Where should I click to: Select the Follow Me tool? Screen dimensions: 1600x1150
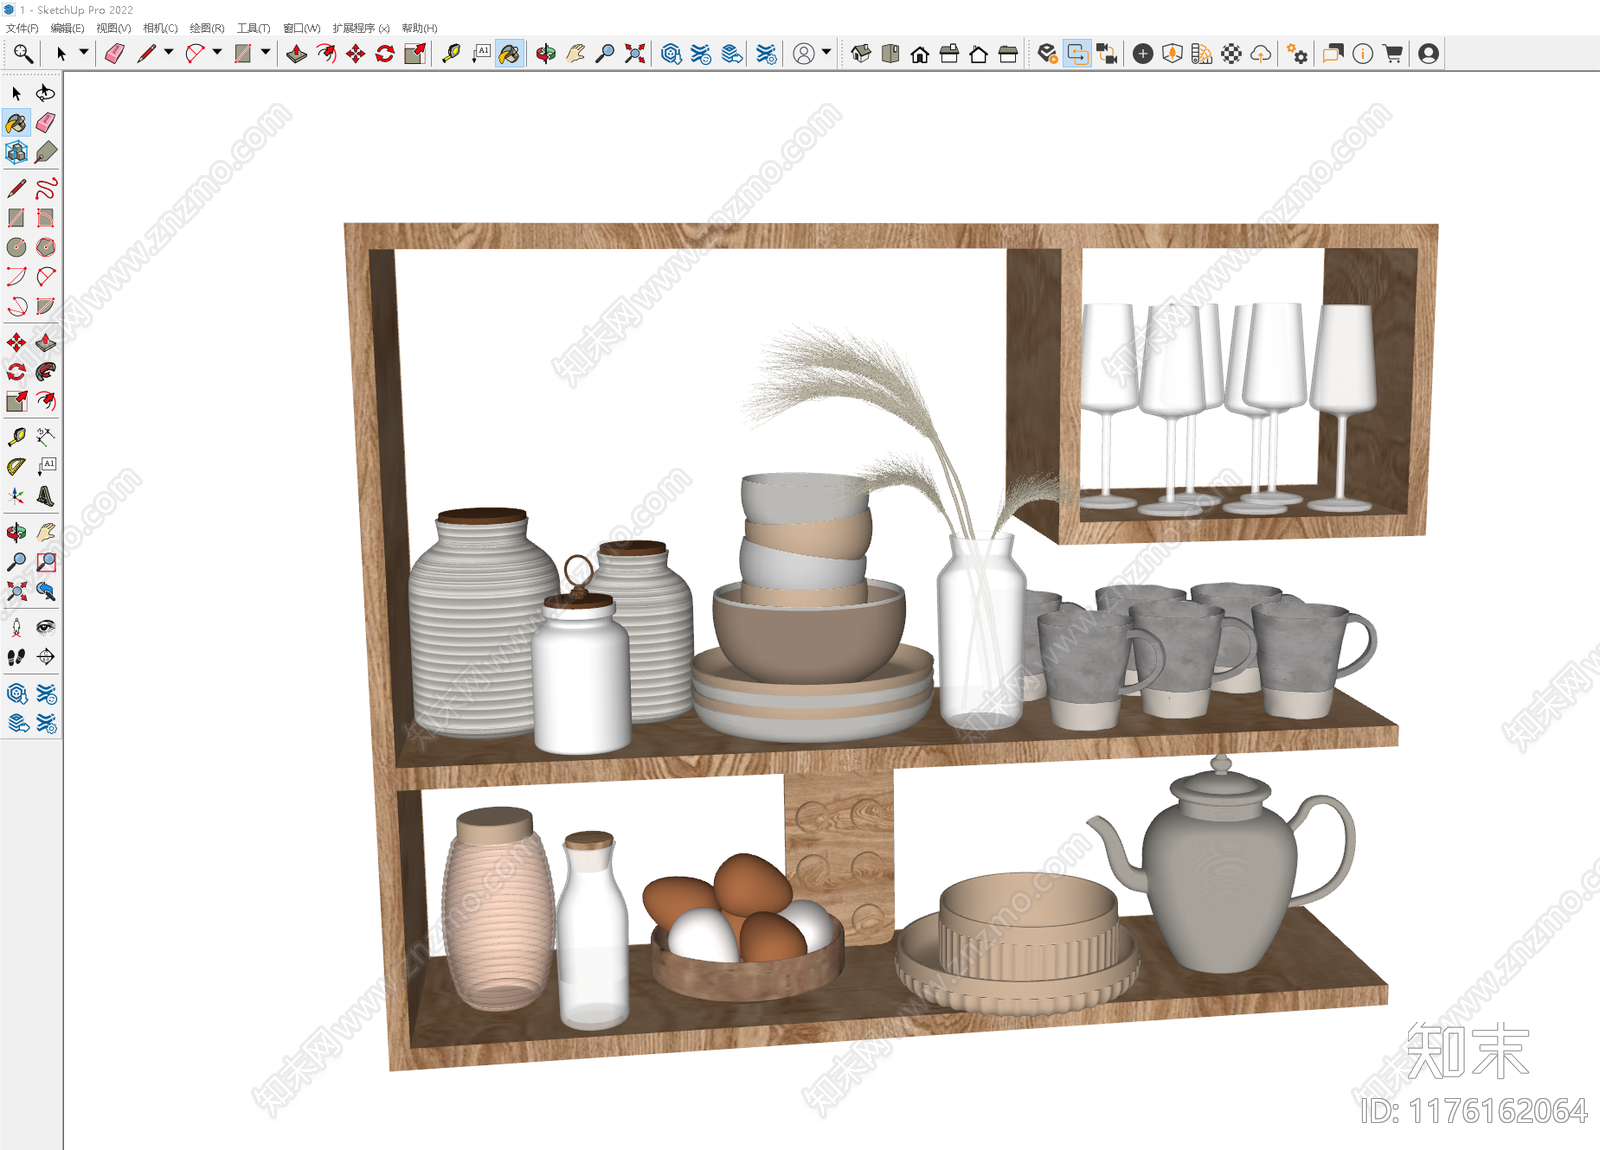pos(46,372)
